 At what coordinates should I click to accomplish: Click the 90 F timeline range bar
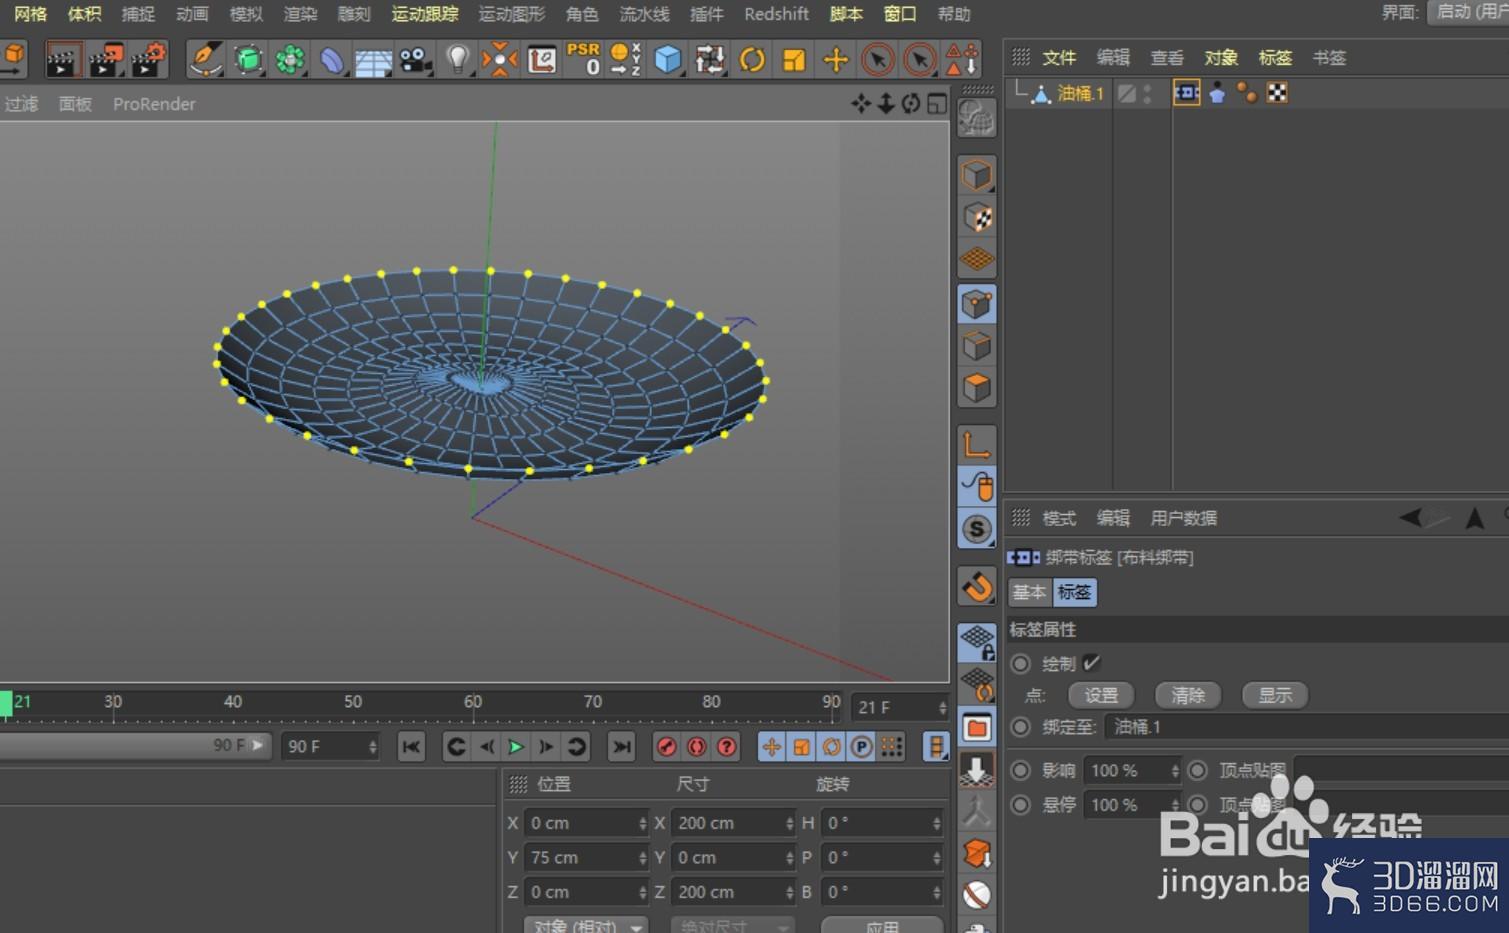(x=134, y=746)
